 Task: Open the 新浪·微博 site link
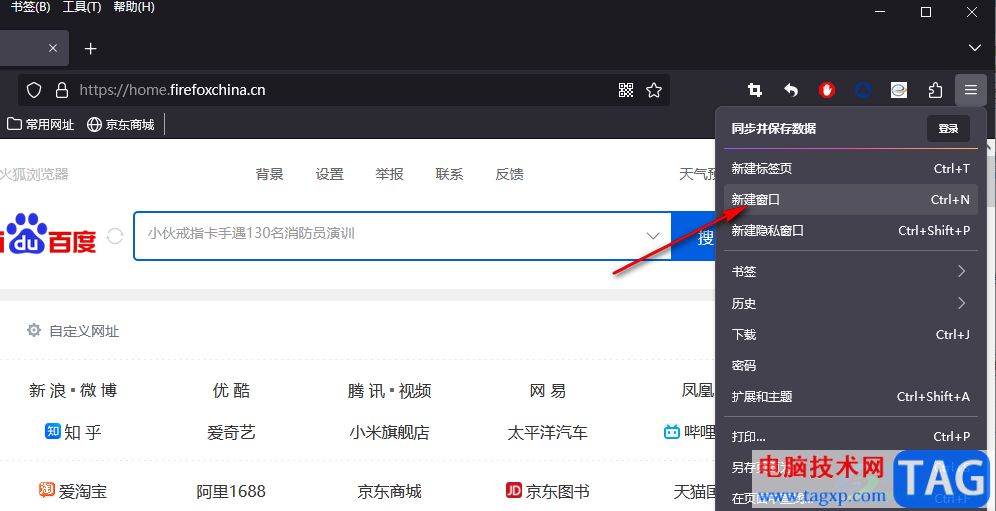tap(73, 390)
